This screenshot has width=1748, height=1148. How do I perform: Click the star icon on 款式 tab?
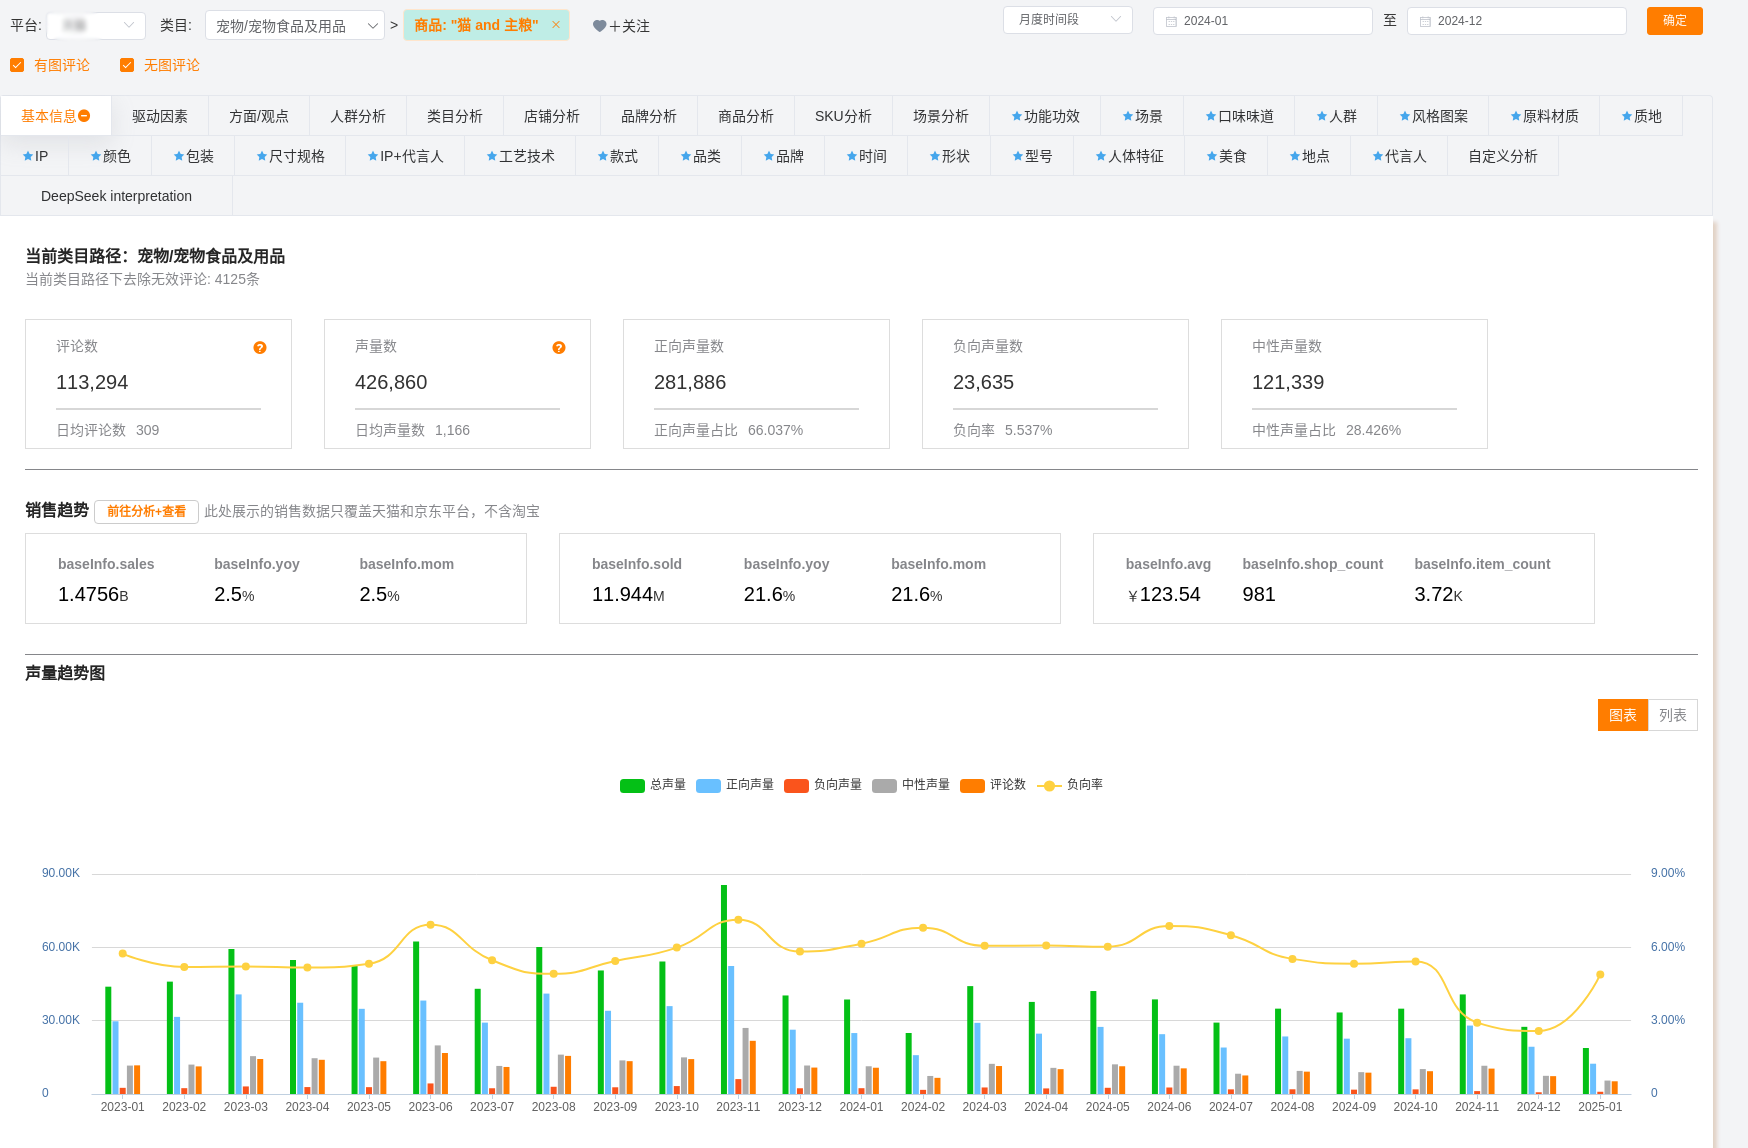coord(603,157)
